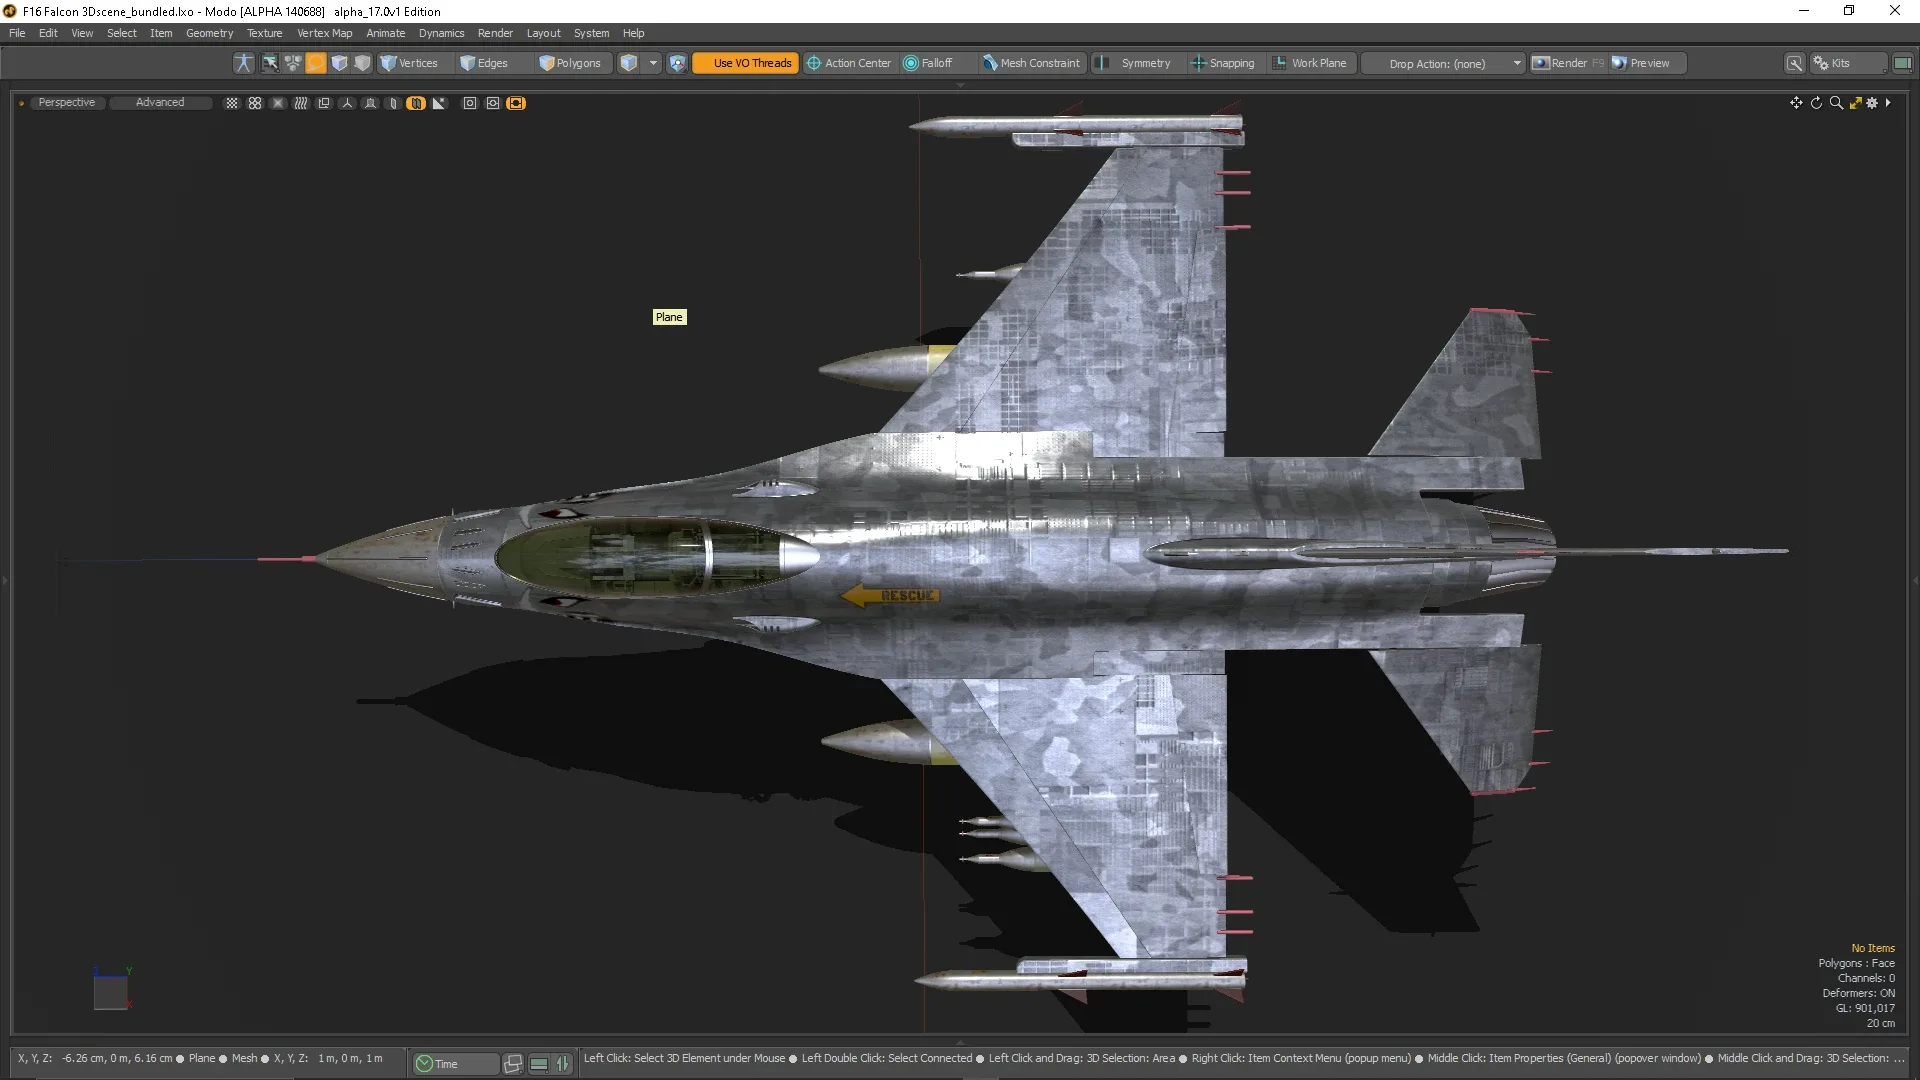The image size is (1920, 1080).
Task: Open the Texture menu
Action: tap(265, 33)
